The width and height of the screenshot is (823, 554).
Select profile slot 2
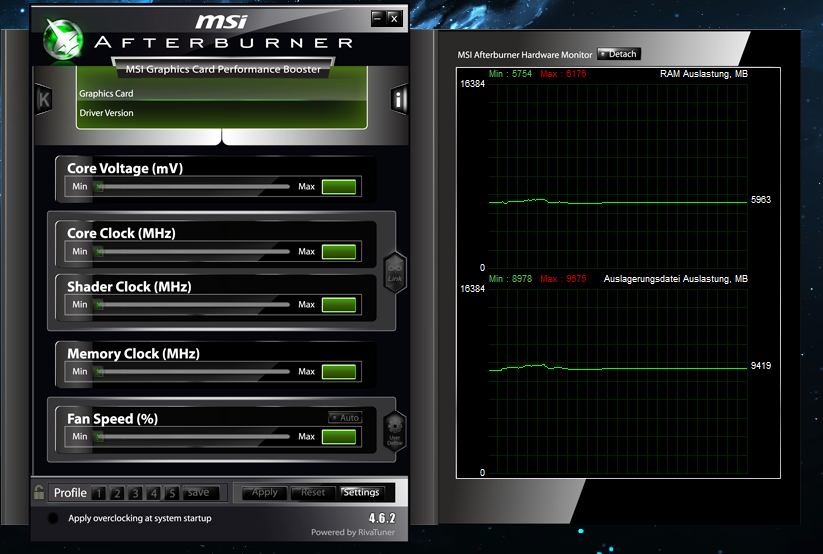[x=117, y=493]
